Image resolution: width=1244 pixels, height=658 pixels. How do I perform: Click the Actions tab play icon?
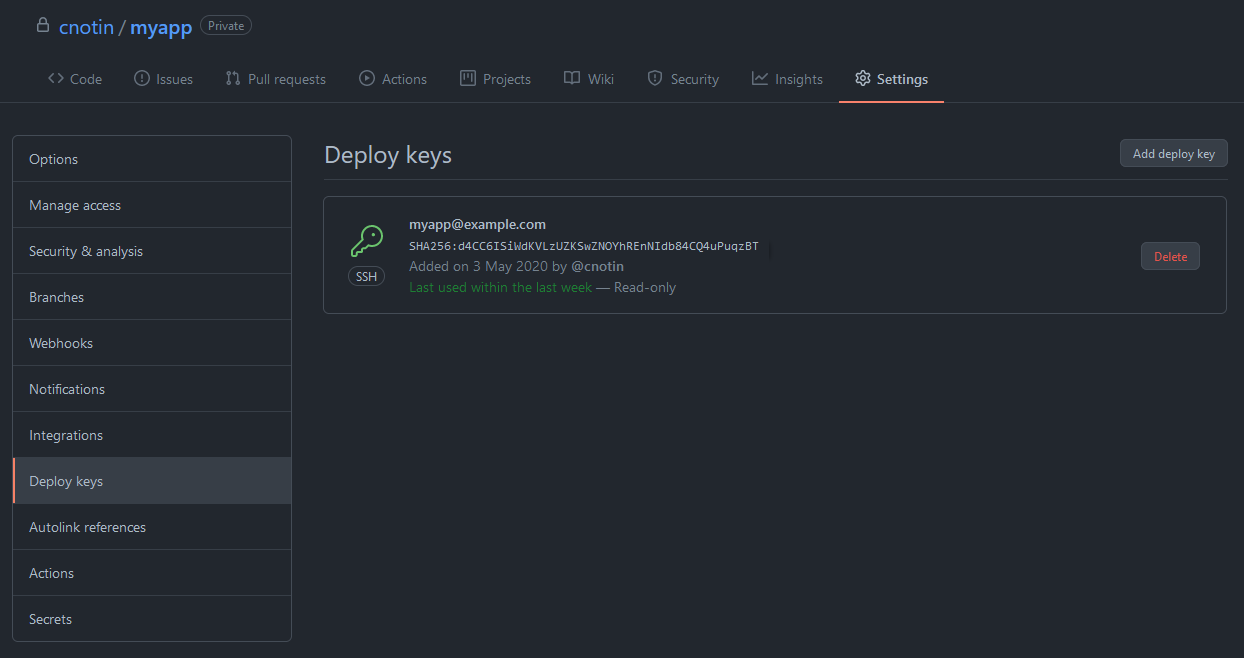tap(367, 78)
